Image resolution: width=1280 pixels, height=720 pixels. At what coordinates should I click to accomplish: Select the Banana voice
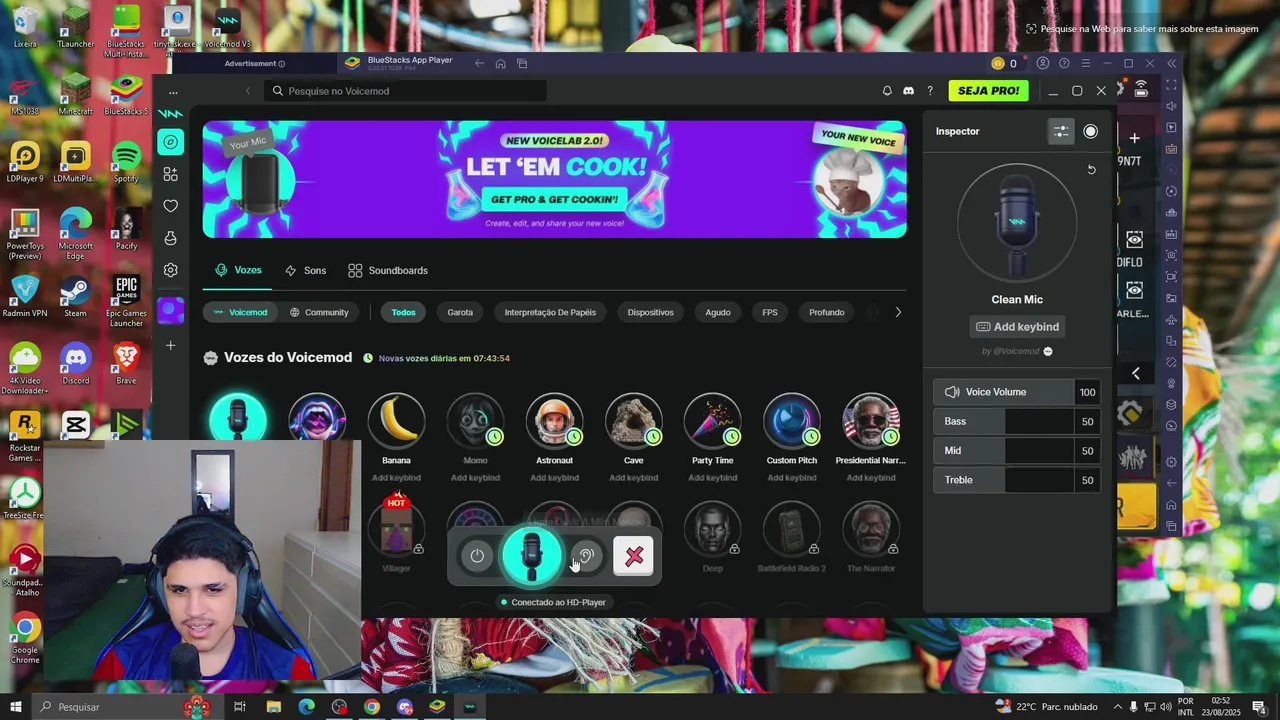point(396,420)
